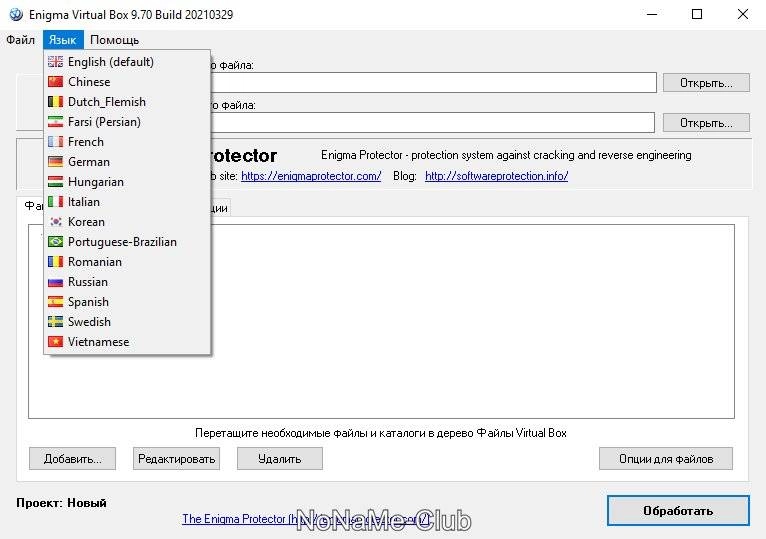
Task: Focus the output file path field
Action: (432, 122)
